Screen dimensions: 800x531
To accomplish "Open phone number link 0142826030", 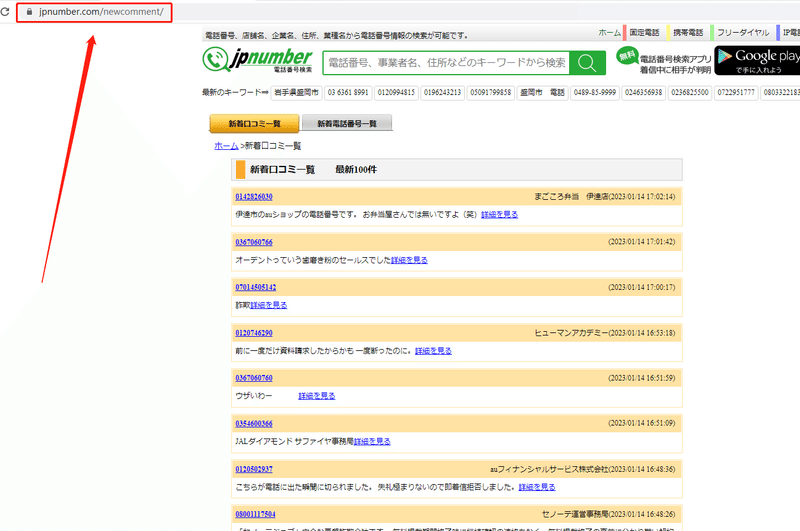I will tap(254, 197).
